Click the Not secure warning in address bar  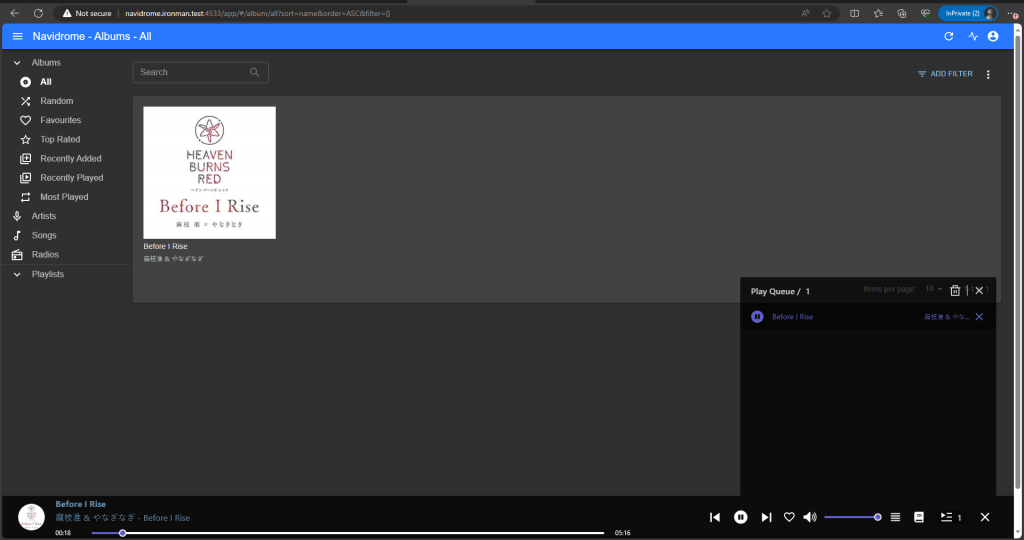click(87, 13)
